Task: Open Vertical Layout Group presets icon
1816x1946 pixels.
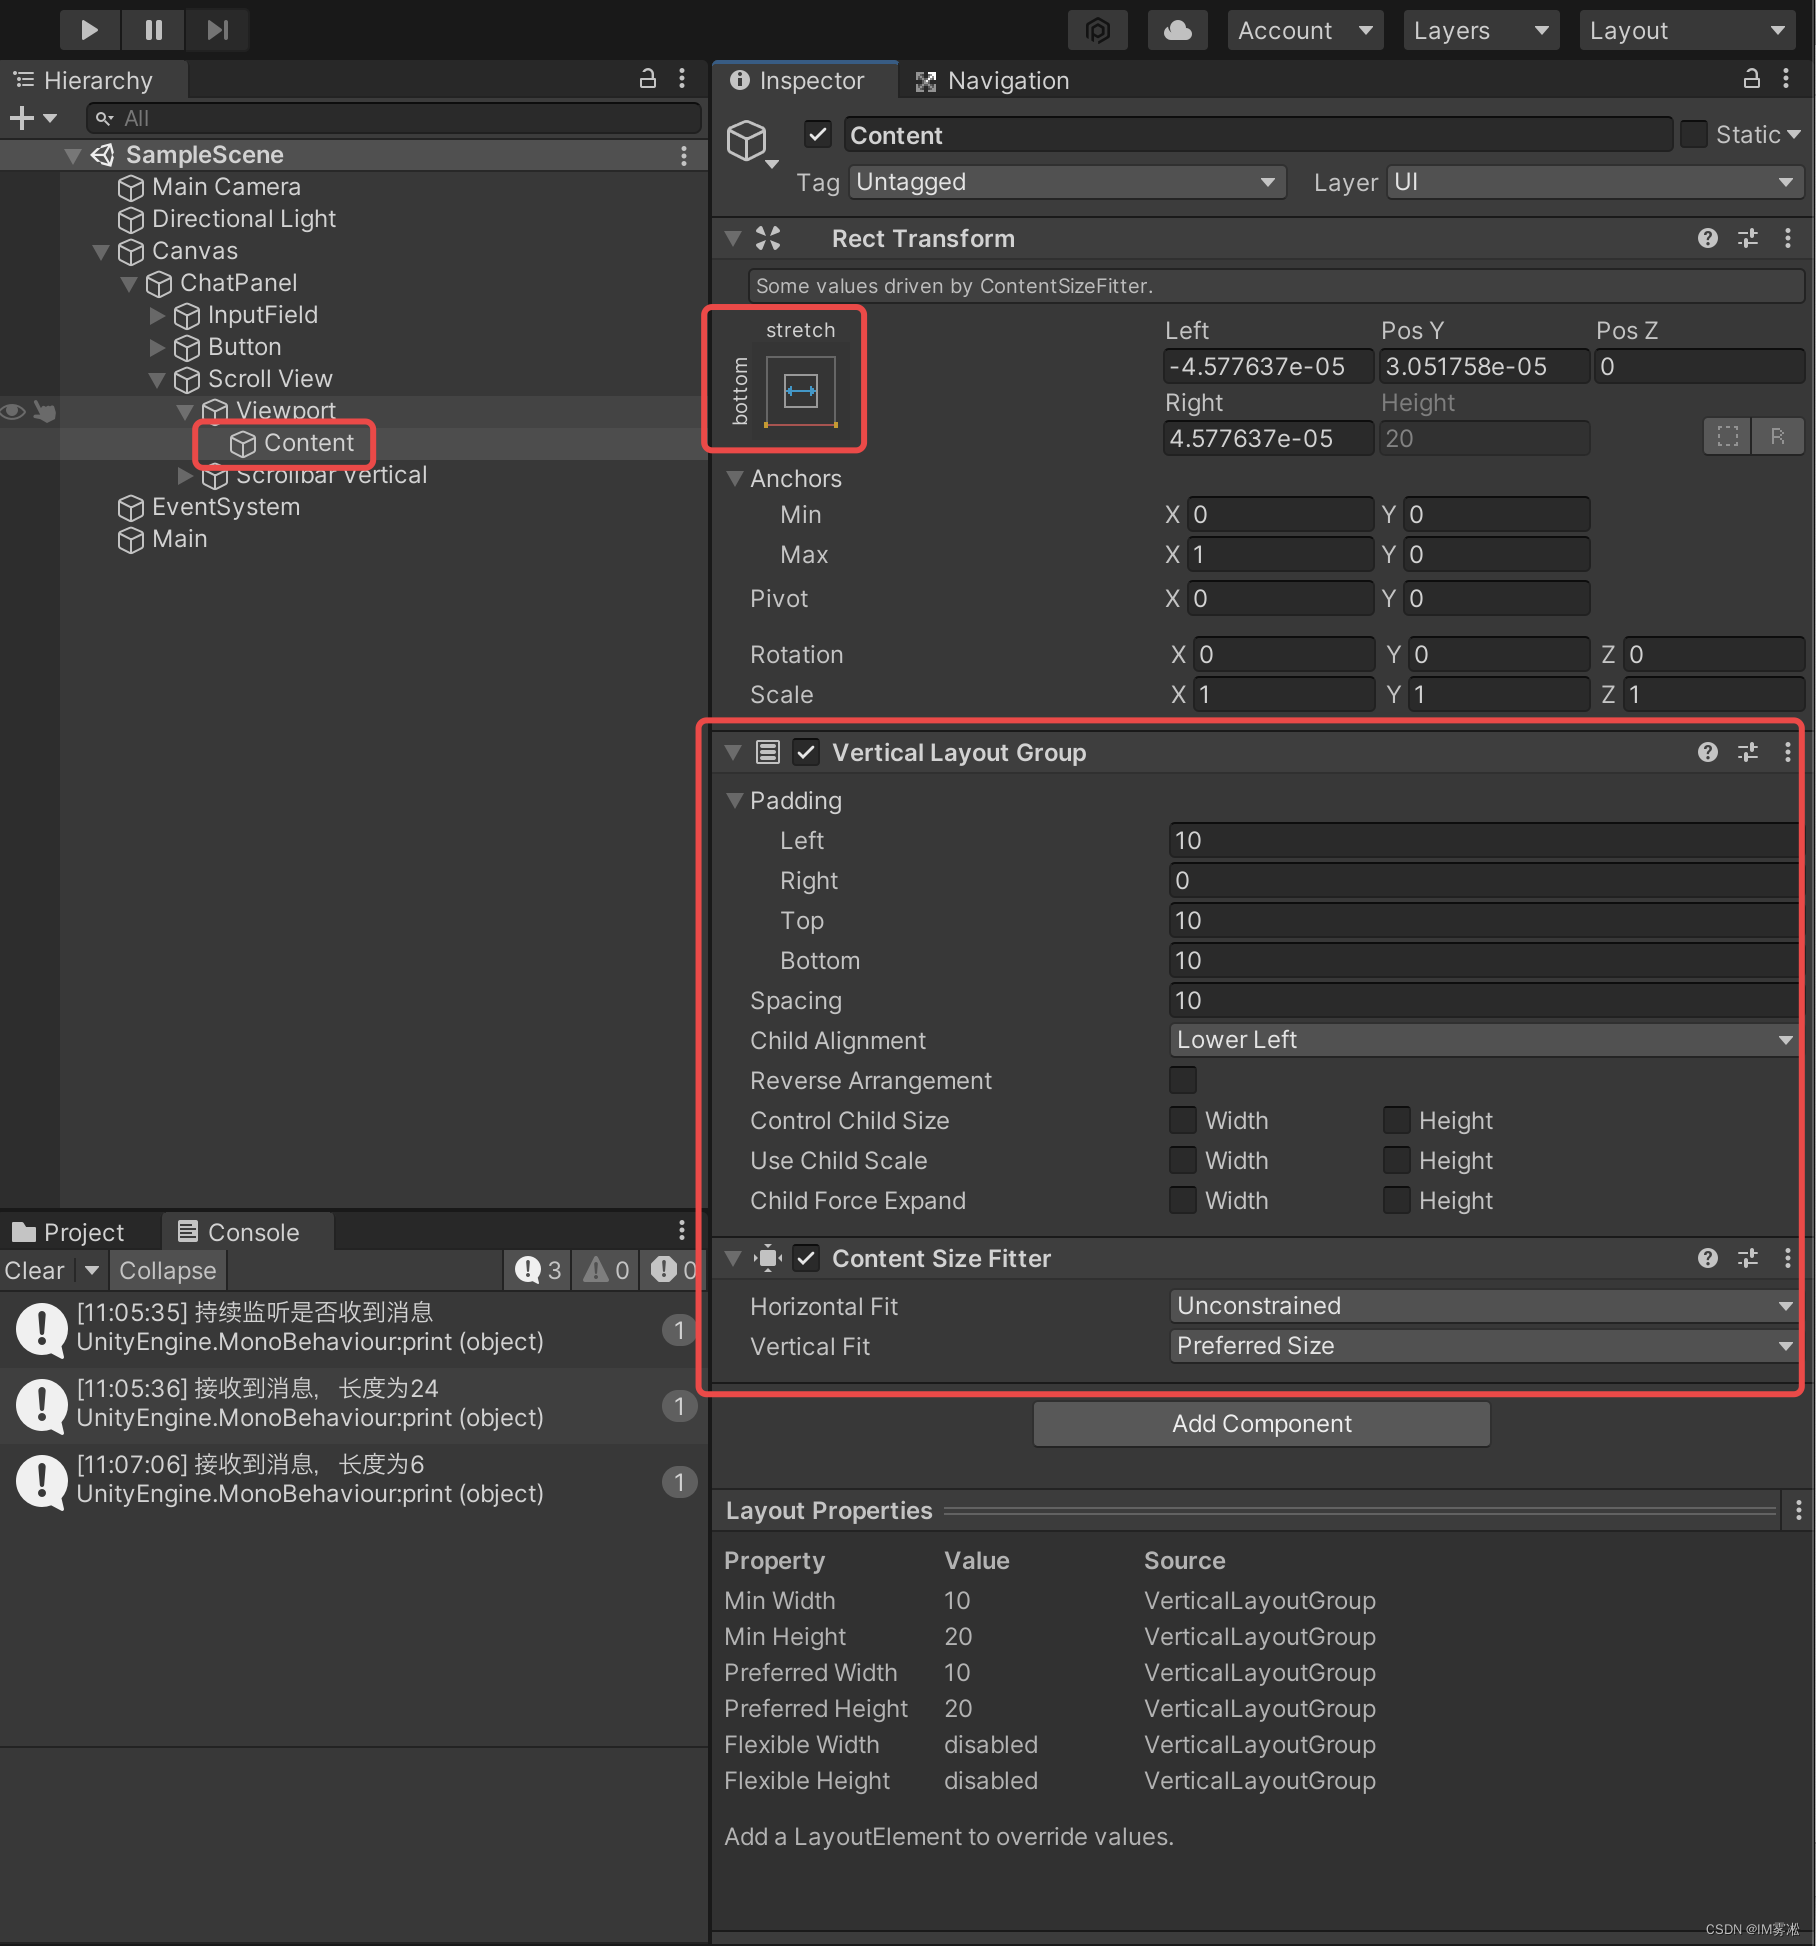Action: (x=1748, y=752)
